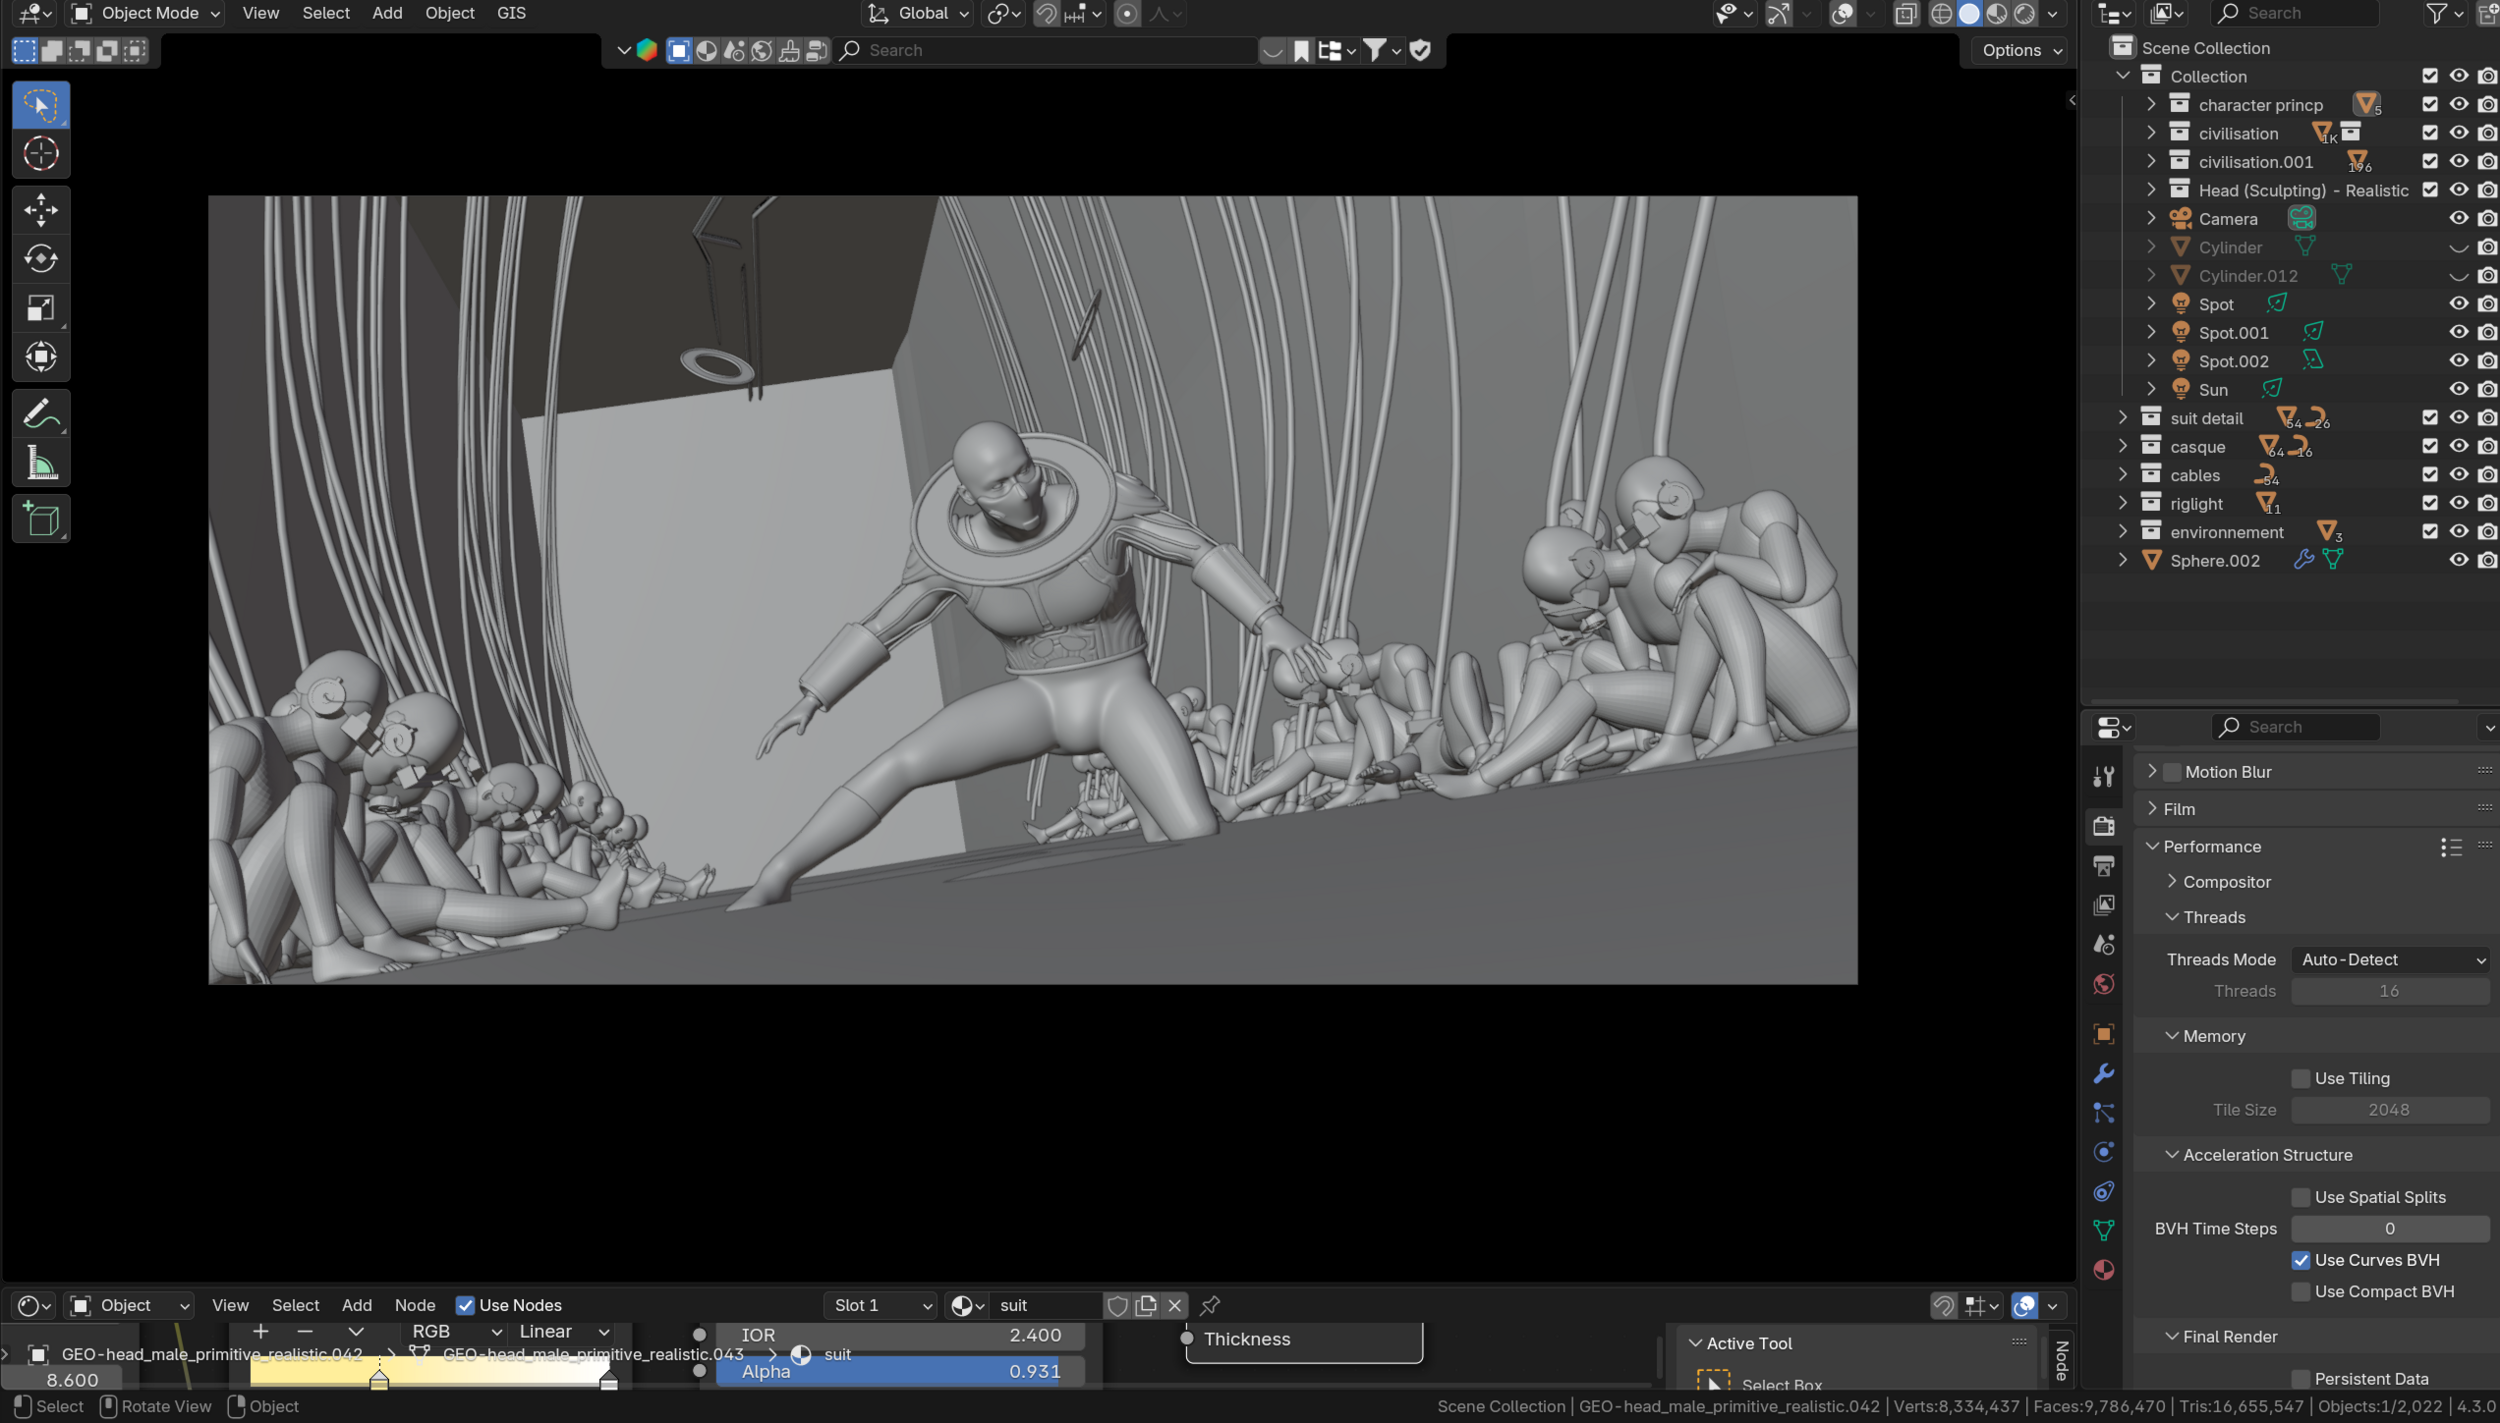Open the GIS menu
Viewport: 2500px width, 1423px height.
pos(510,13)
